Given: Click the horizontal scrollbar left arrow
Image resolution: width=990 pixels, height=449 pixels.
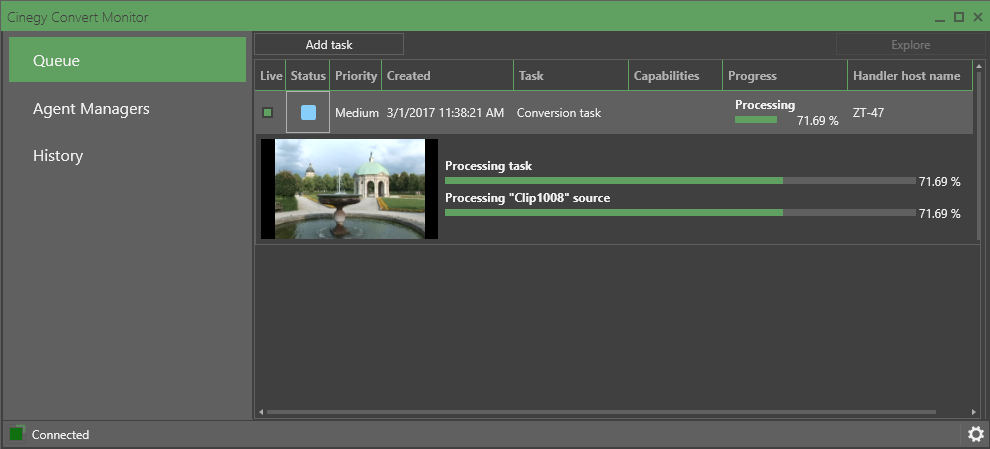Looking at the screenshot, I should [261, 412].
